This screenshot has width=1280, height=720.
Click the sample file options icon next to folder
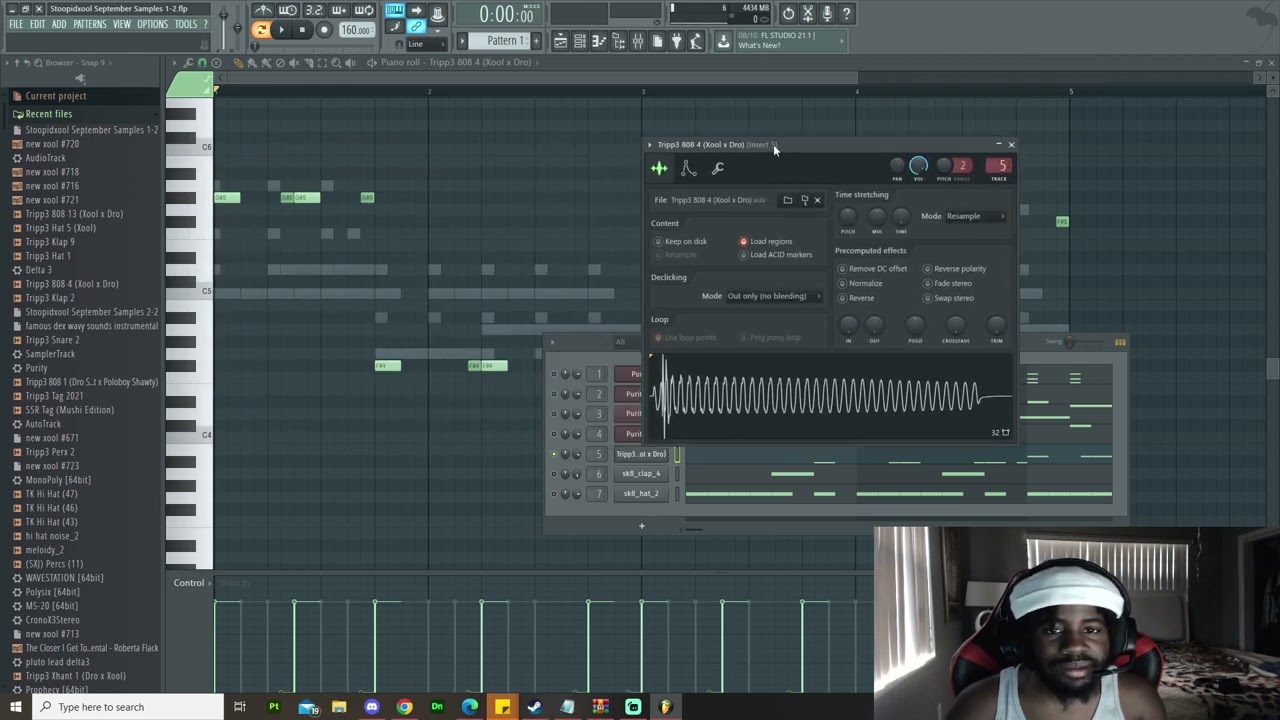804,200
